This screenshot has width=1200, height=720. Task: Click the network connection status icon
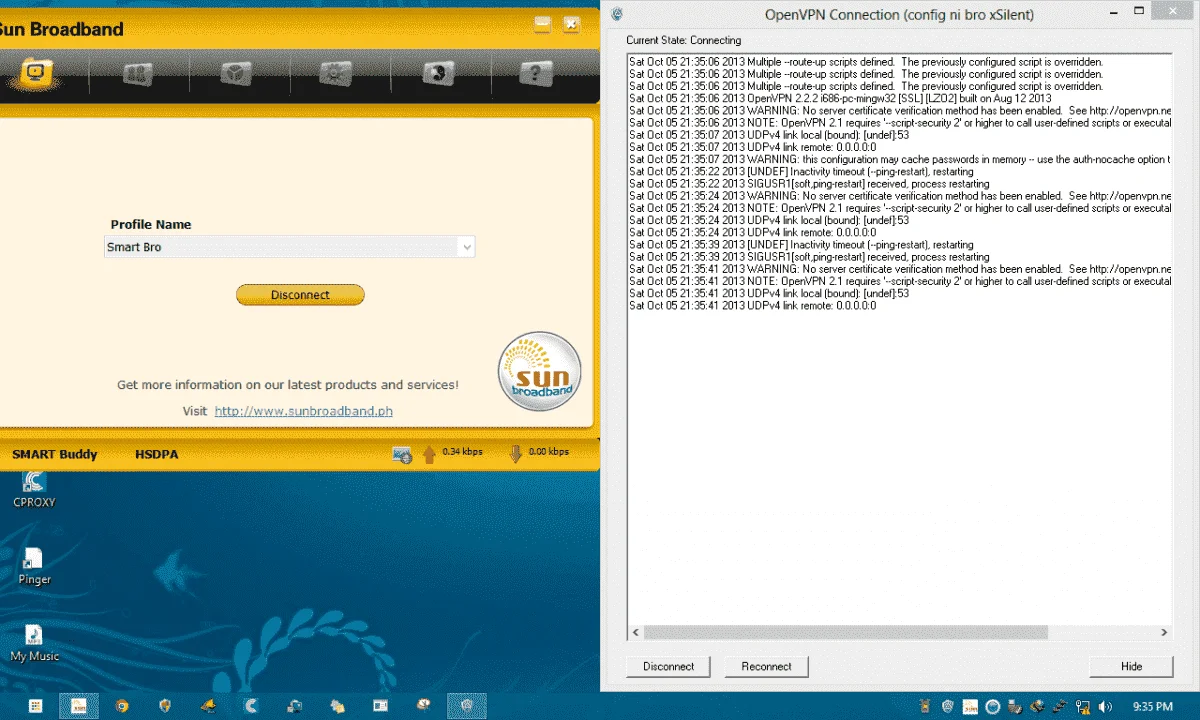click(x=402, y=454)
